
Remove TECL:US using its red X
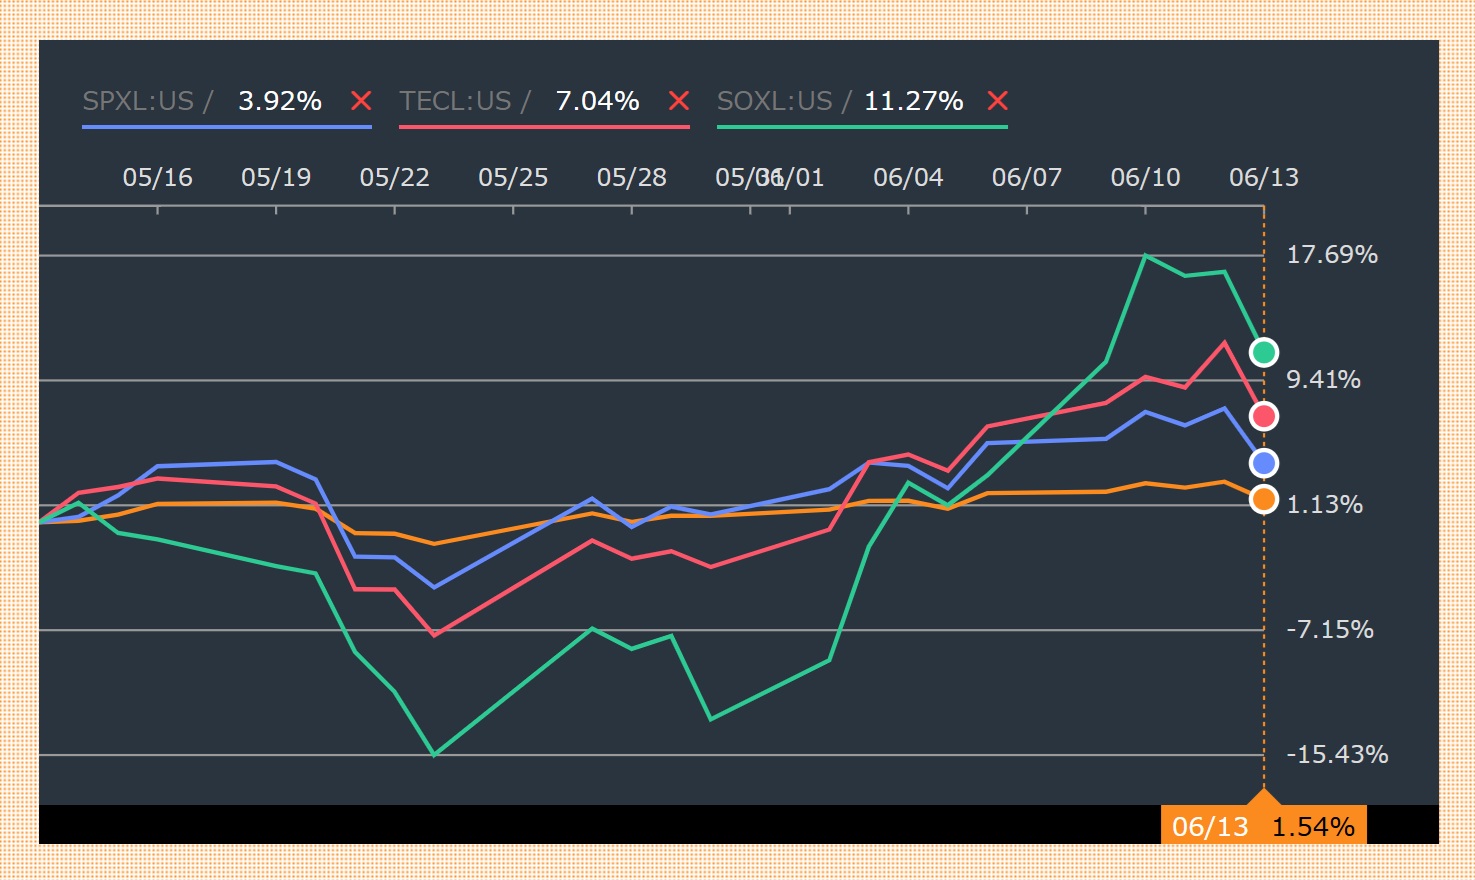click(x=679, y=101)
